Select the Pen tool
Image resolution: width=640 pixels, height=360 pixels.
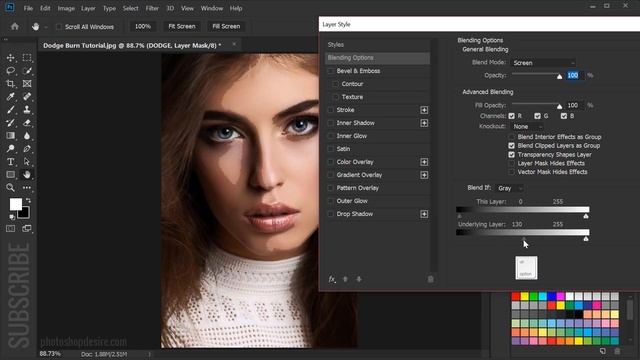coord(27,149)
